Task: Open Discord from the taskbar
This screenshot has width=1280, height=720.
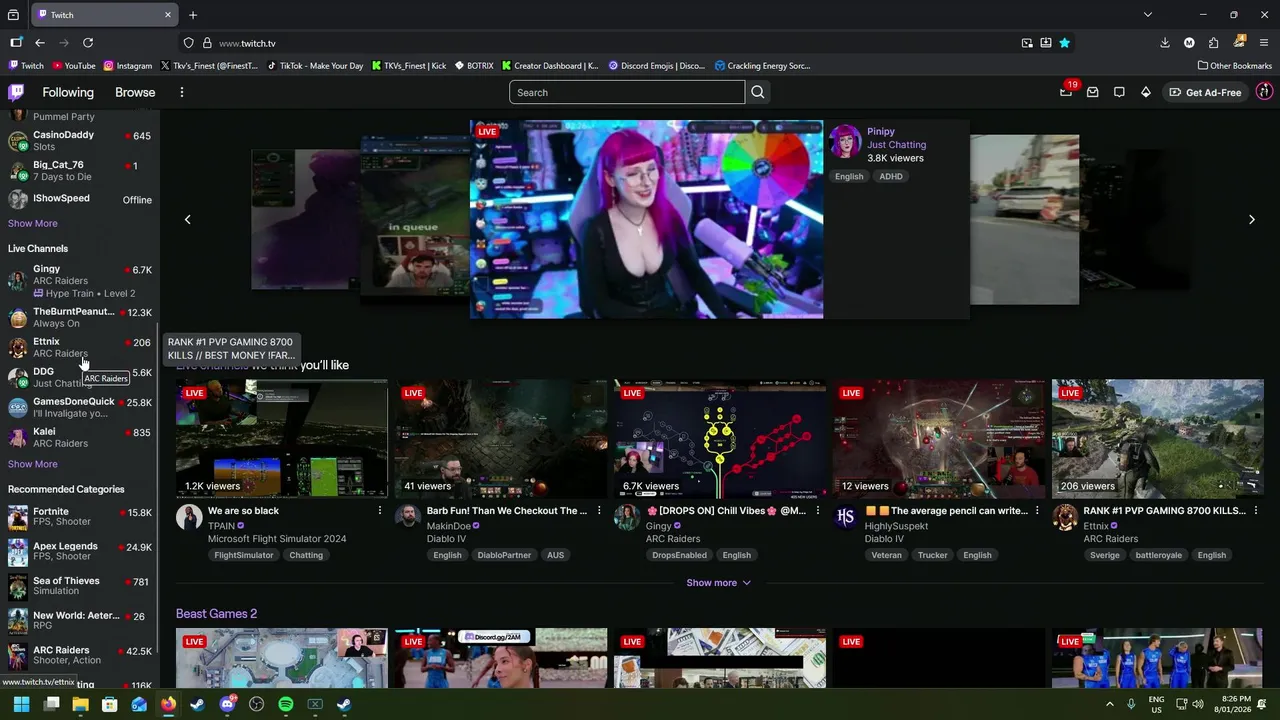Action: 227,704
